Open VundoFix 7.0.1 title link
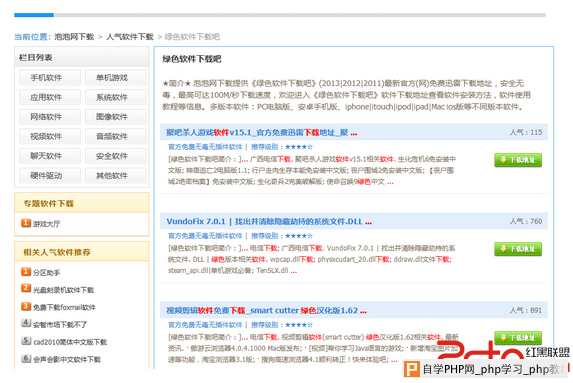Image resolution: width=573 pixels, height=383 pixels. 269,221
